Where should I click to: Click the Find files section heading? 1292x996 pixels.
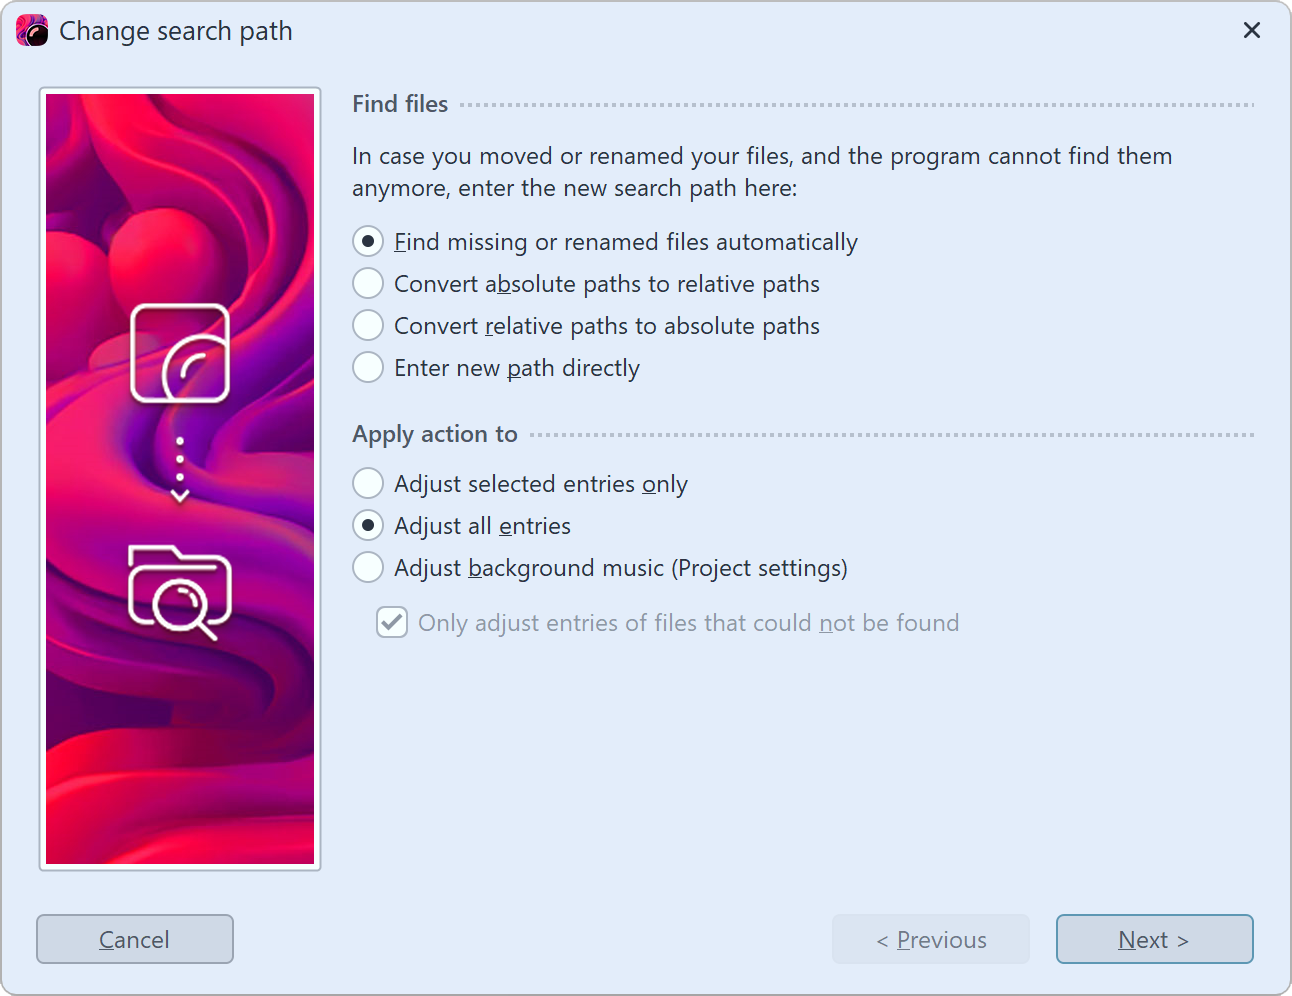tap(400, 104)
